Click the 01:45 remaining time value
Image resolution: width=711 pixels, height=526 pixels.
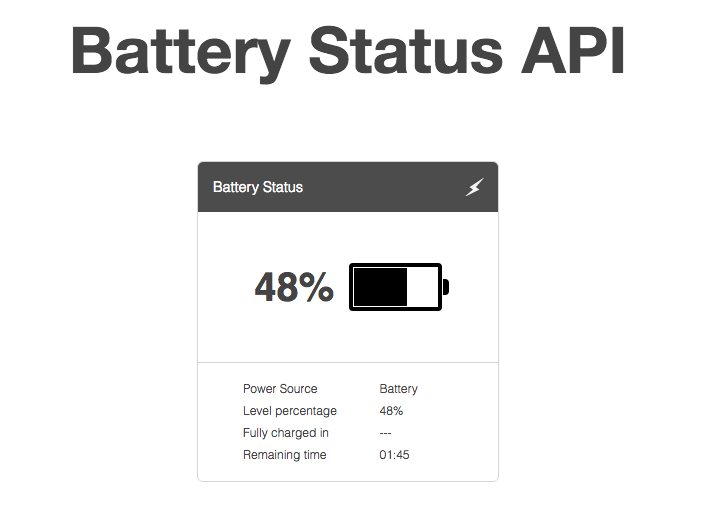pyautogui.click(x=395, y=455)
